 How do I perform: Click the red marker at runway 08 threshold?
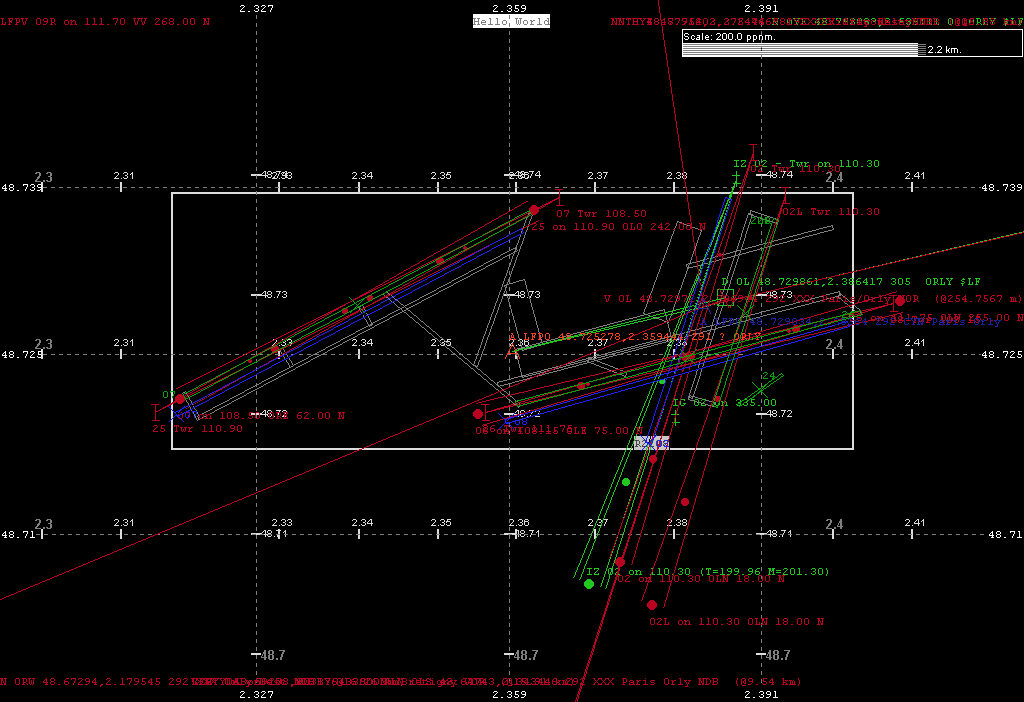tap(478, 413)
